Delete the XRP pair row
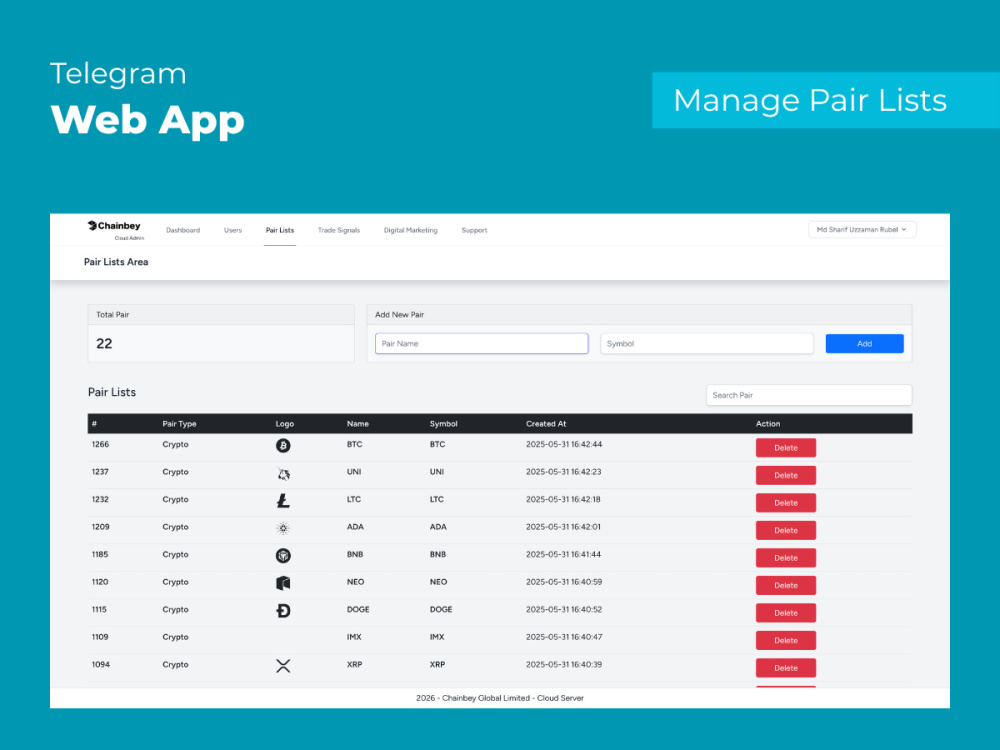Screen dimensions: 1000x750 pyautogui.click(x=786, y=668)
